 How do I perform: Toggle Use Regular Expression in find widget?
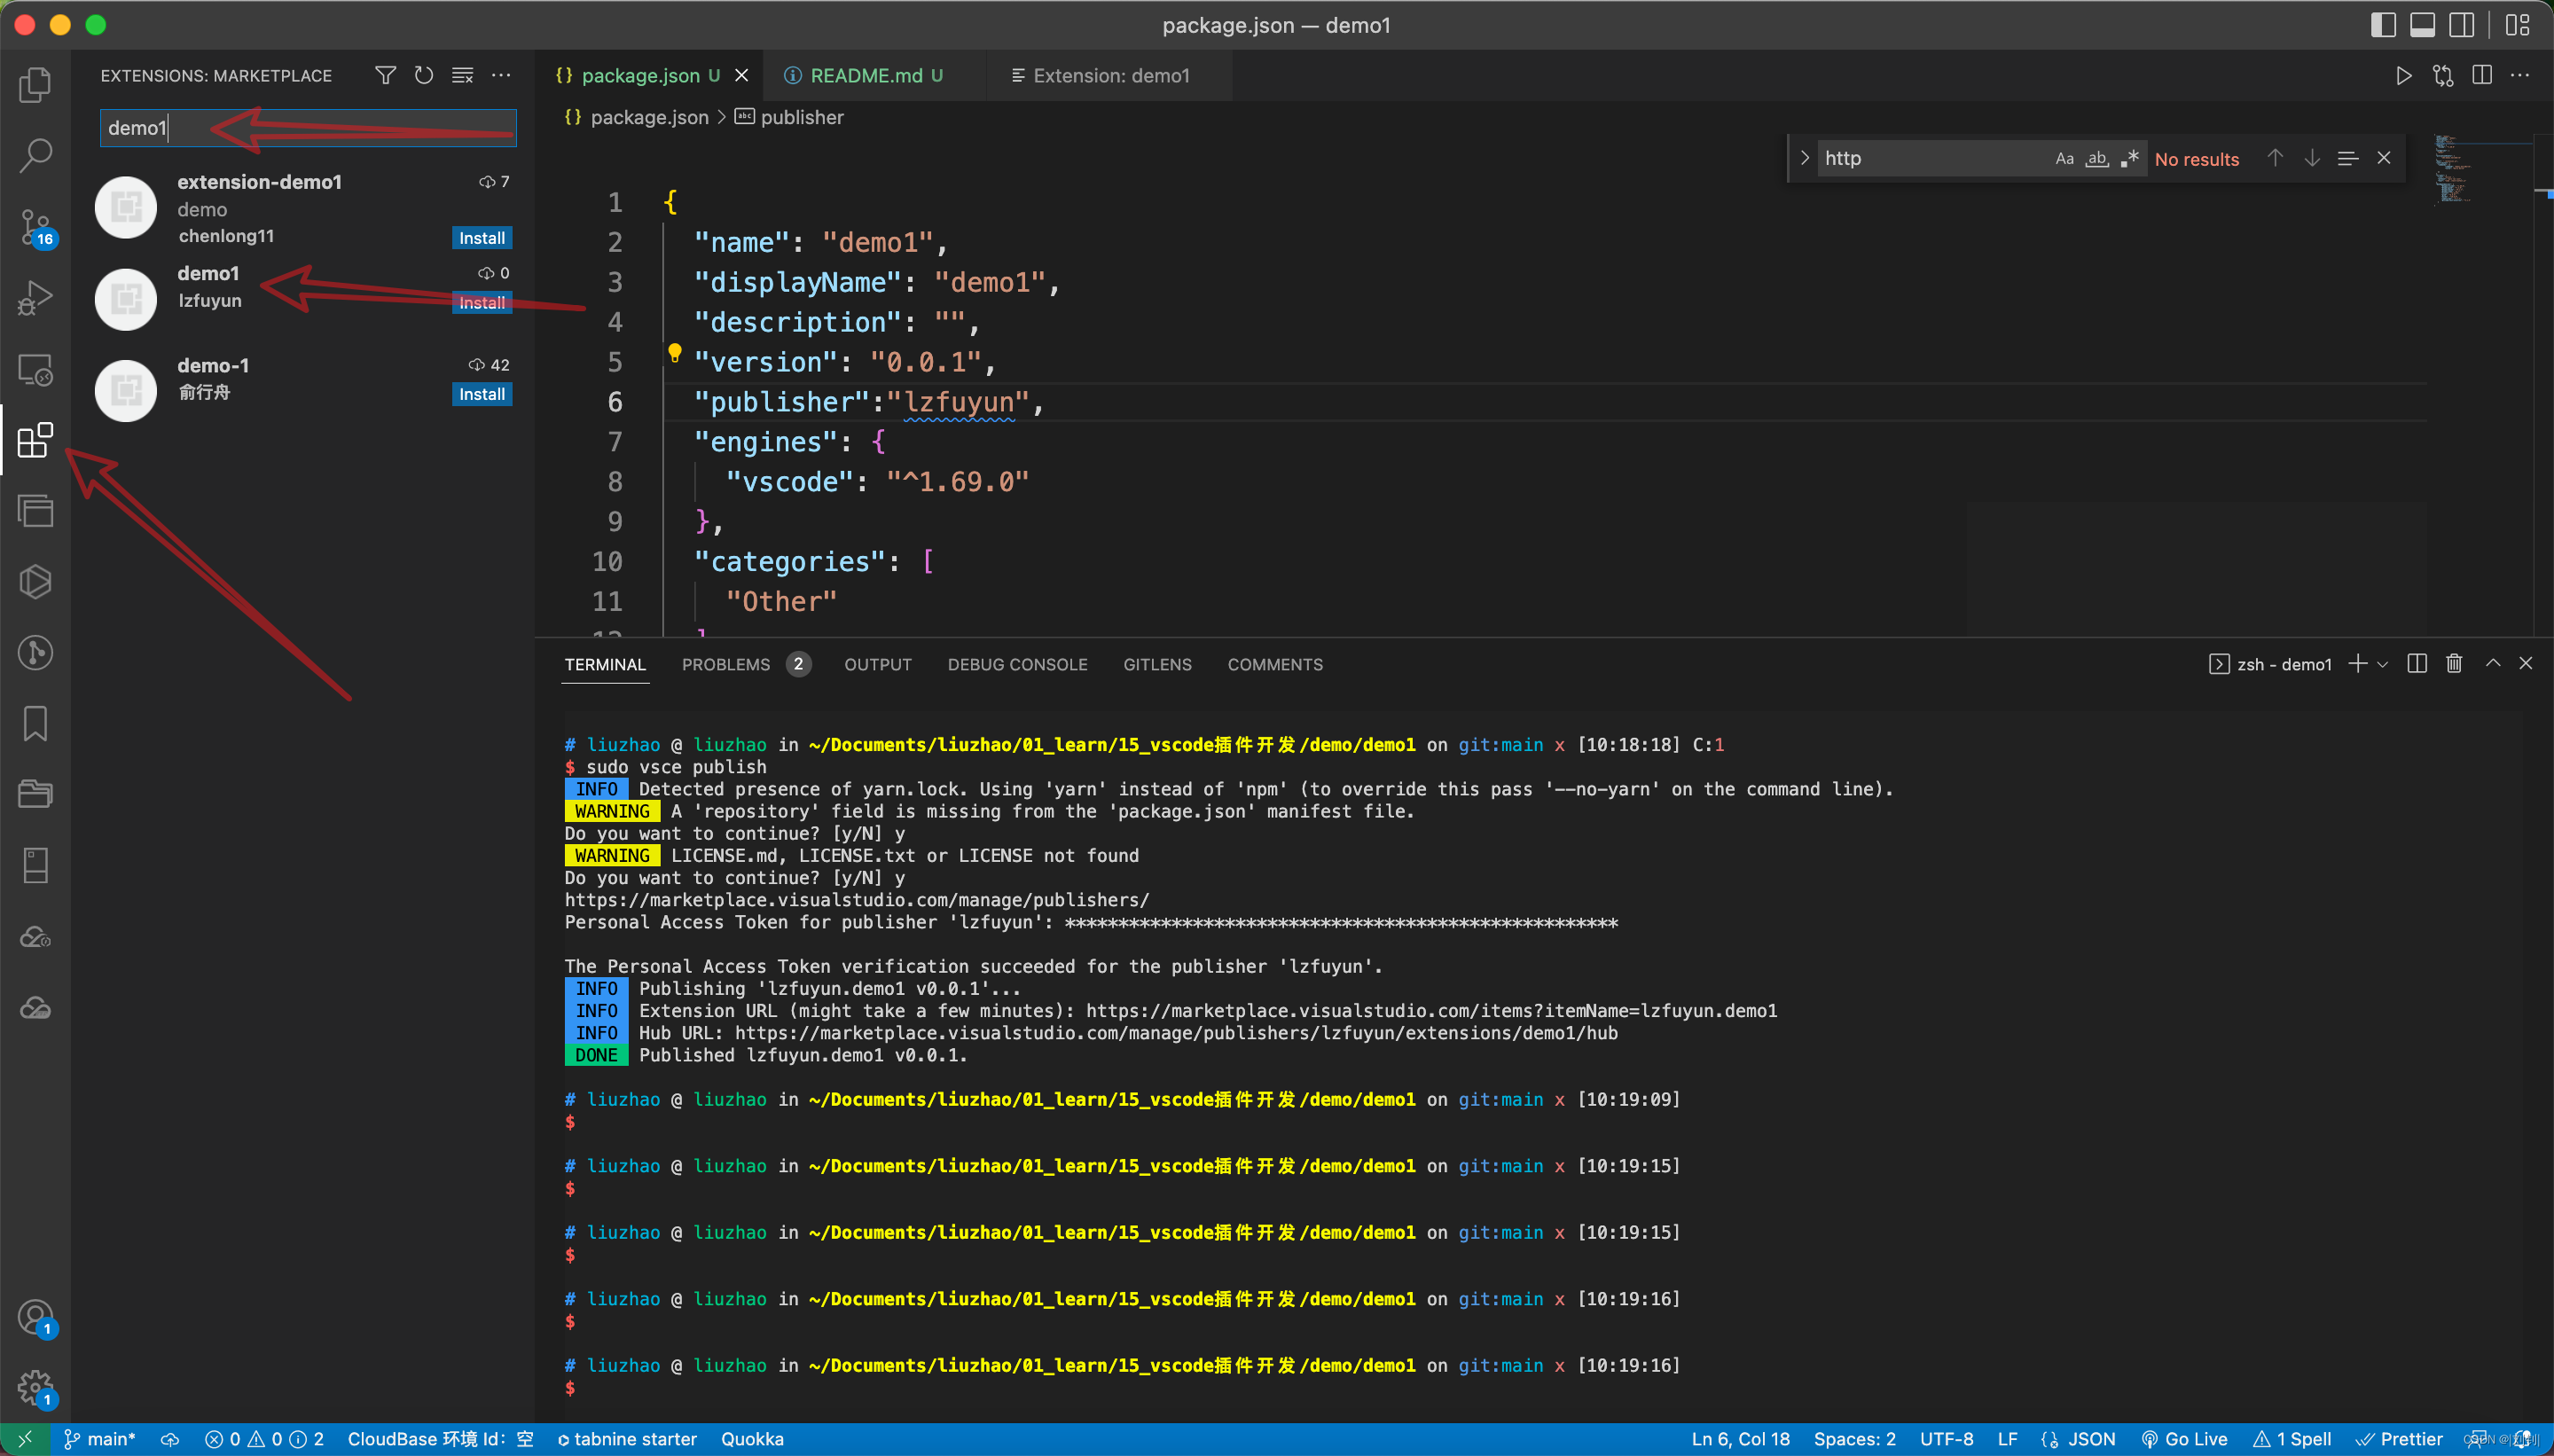coord(2130,158)
